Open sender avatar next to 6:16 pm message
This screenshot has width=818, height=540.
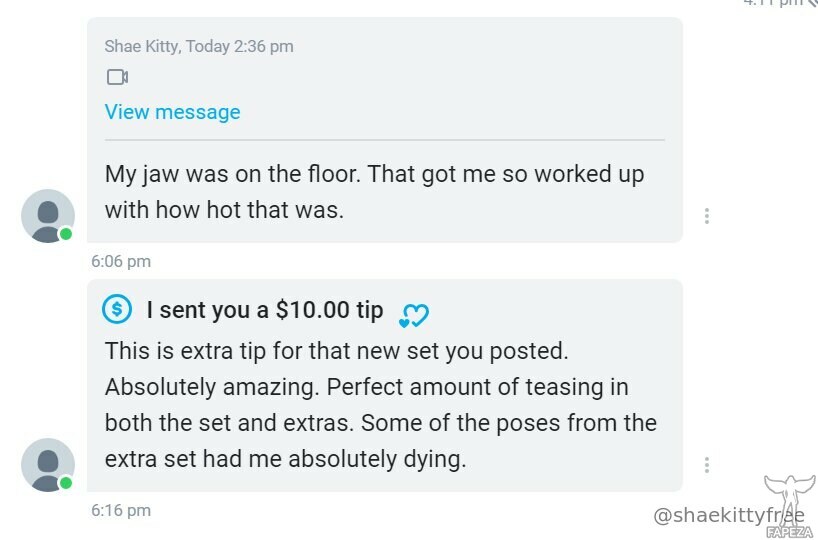pos(48,465)
